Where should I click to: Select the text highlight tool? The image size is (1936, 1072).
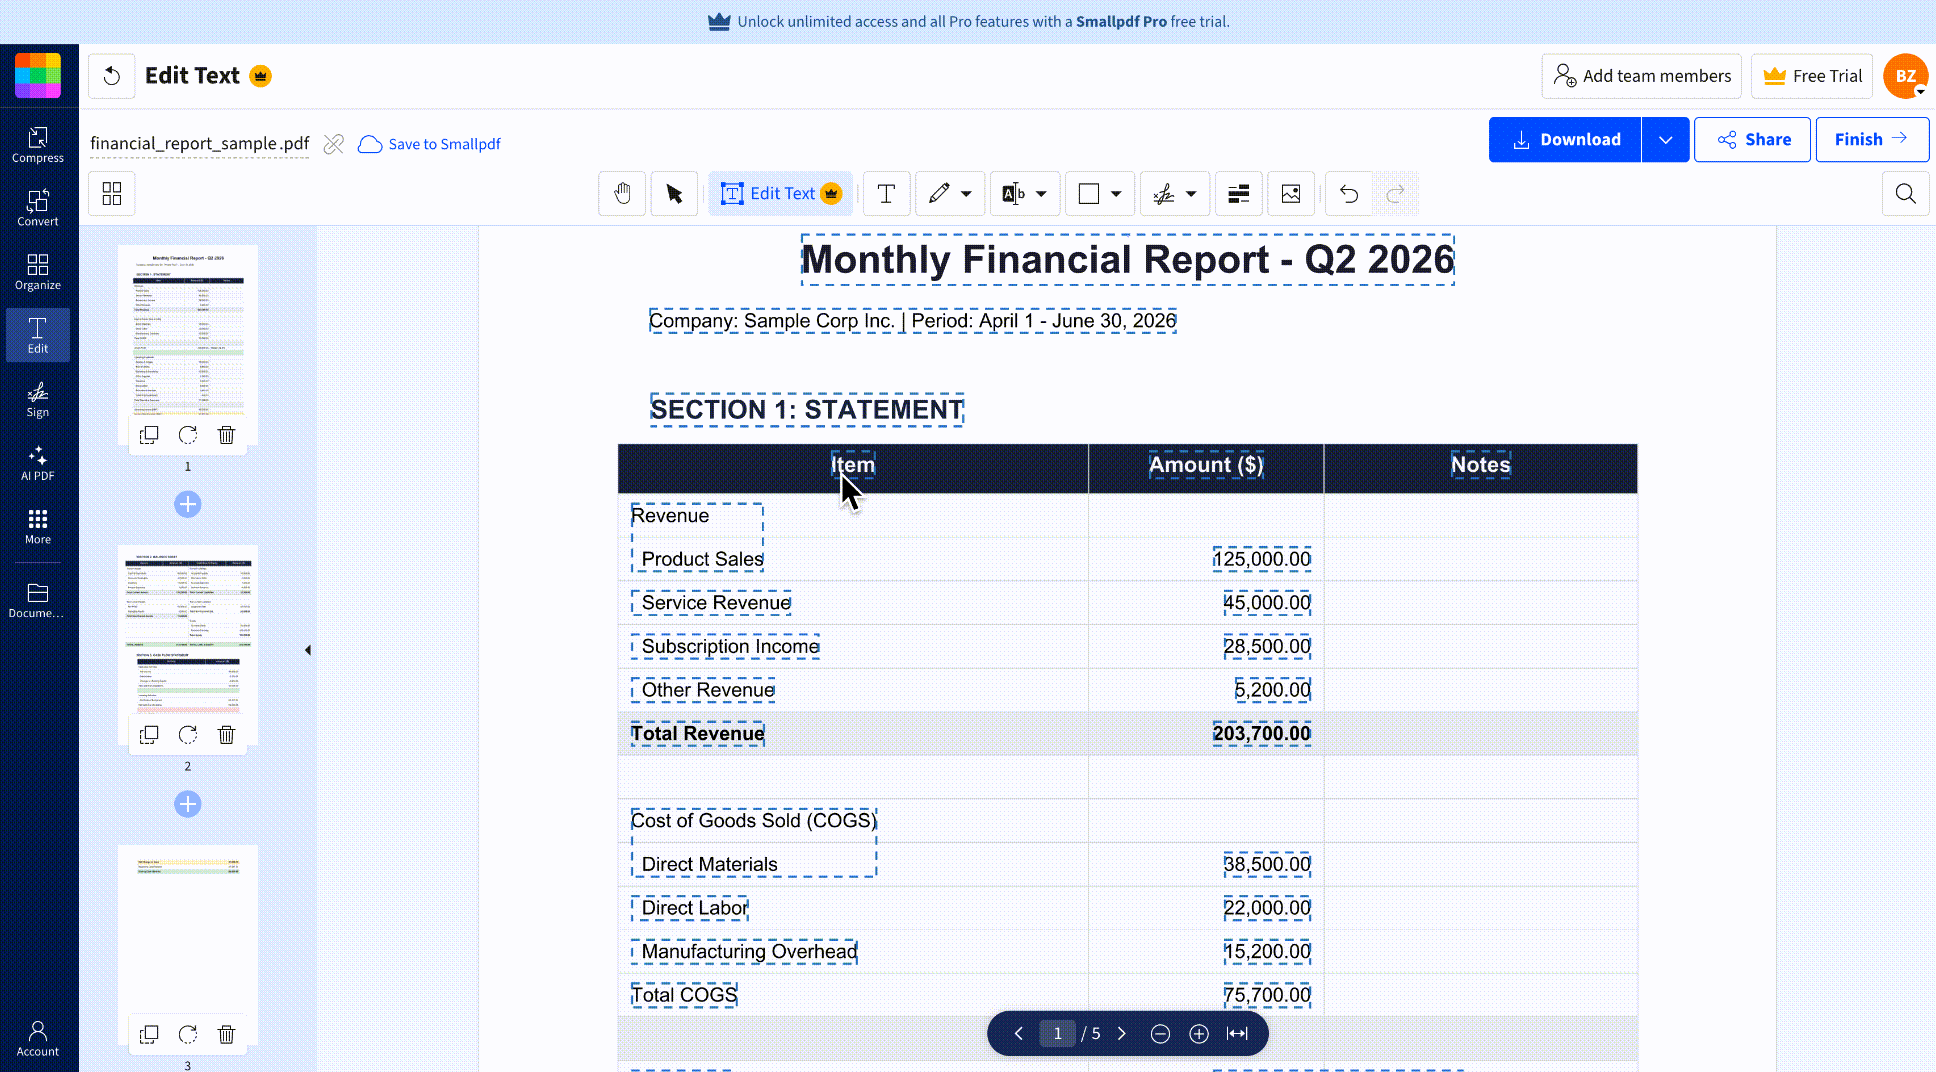1013,193
